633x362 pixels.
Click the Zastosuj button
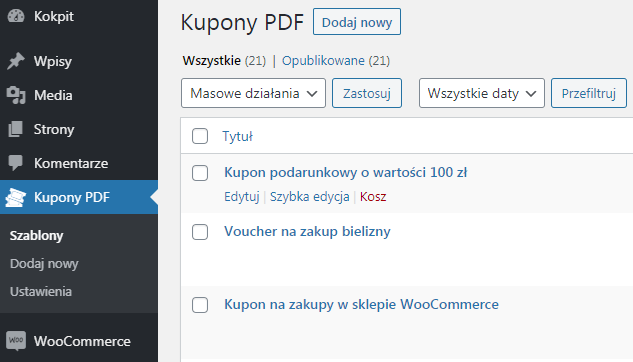coord(367,93)
